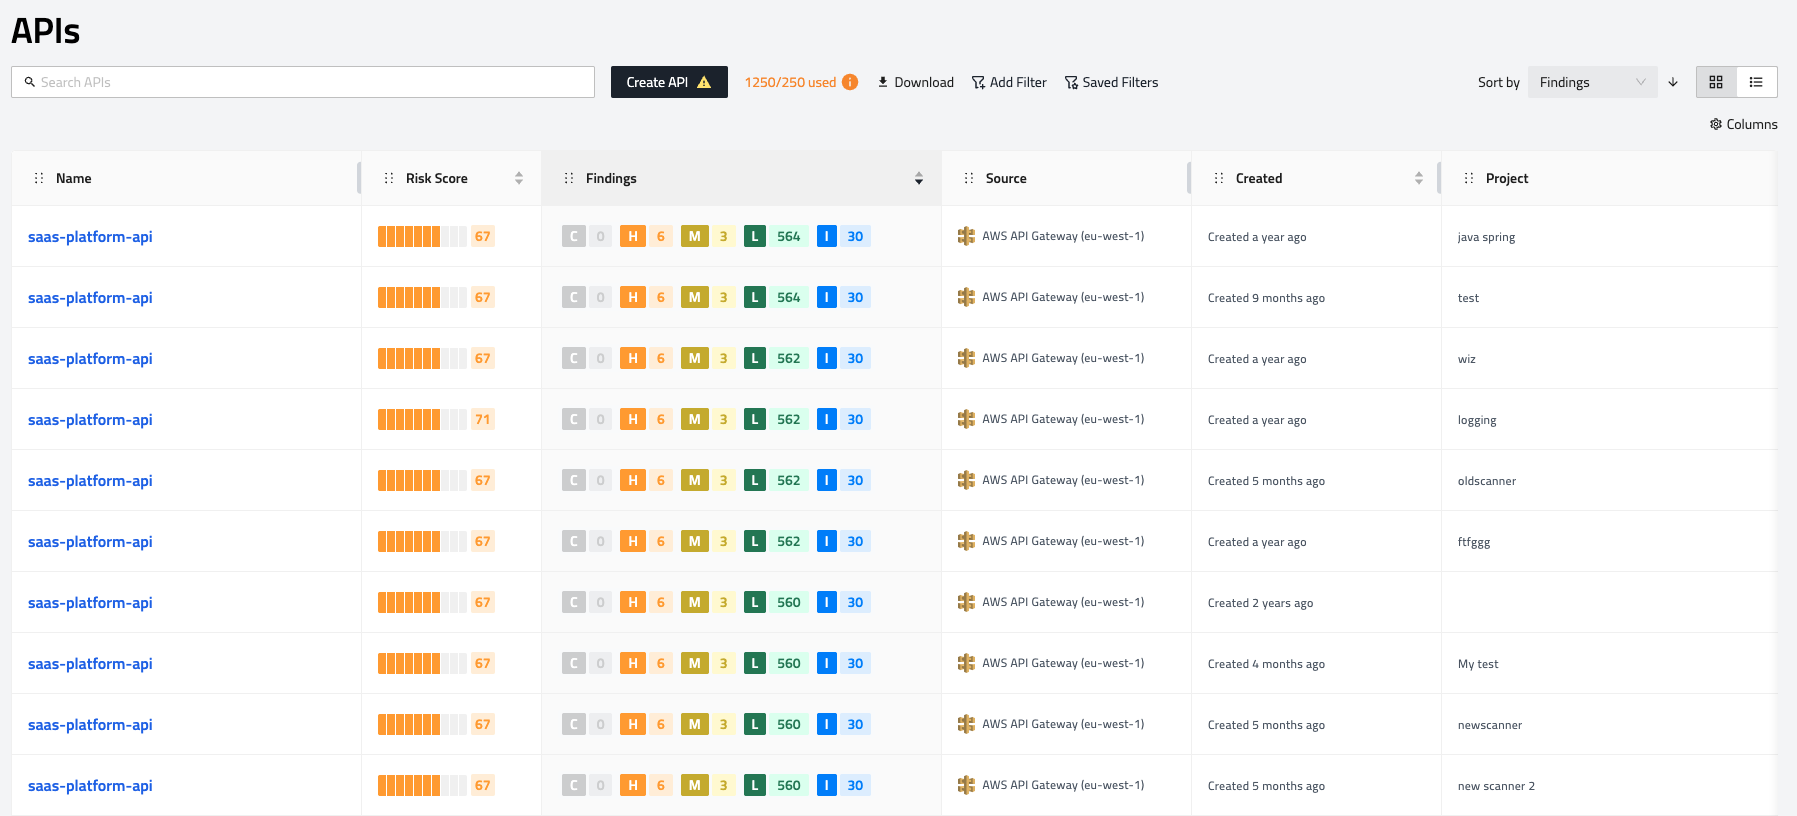Image resolution: width=1797 pixels, height=816 pixels.
Task: Open Add Filter menu
Action: pyautogui.click(x=1009, y=82)
